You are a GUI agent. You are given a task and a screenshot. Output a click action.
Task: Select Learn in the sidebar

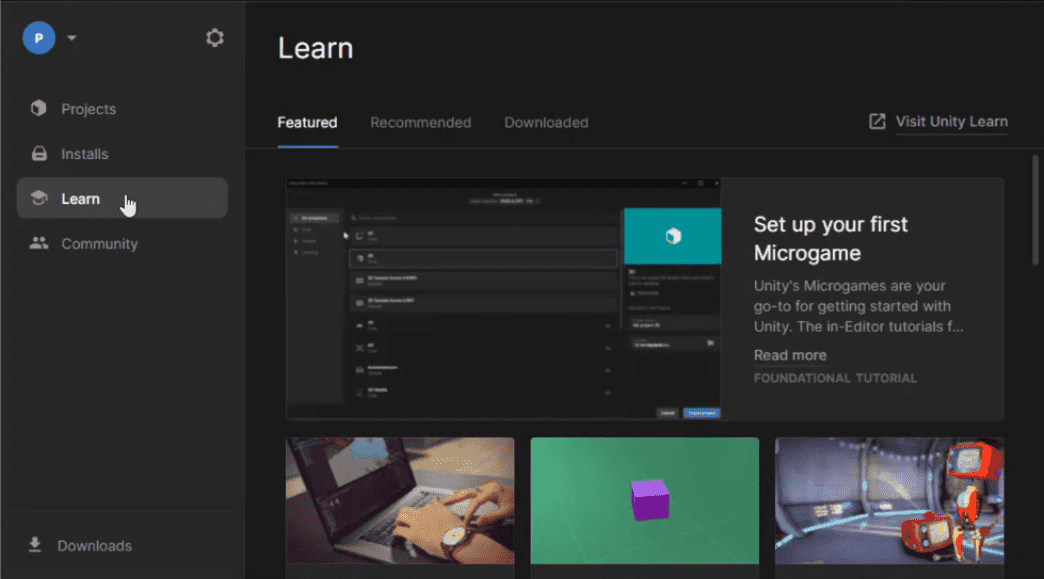[x=122, y=198]
